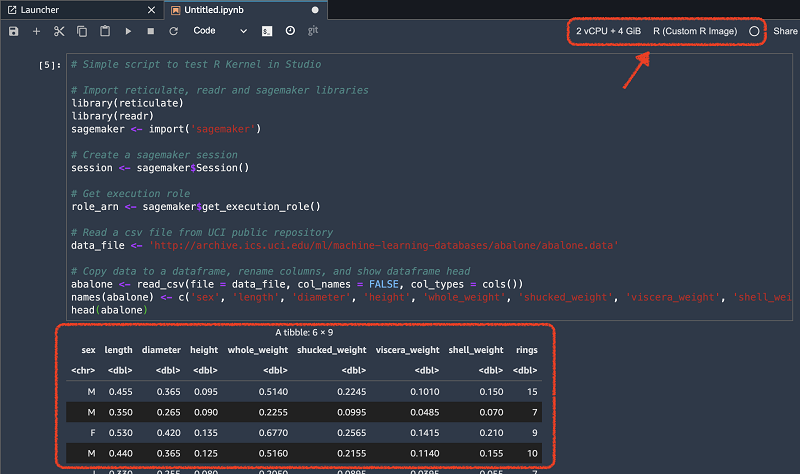800x474 pixels.
Task: Change the R (Custom R Image) kernel
Action: pos(694,31)
